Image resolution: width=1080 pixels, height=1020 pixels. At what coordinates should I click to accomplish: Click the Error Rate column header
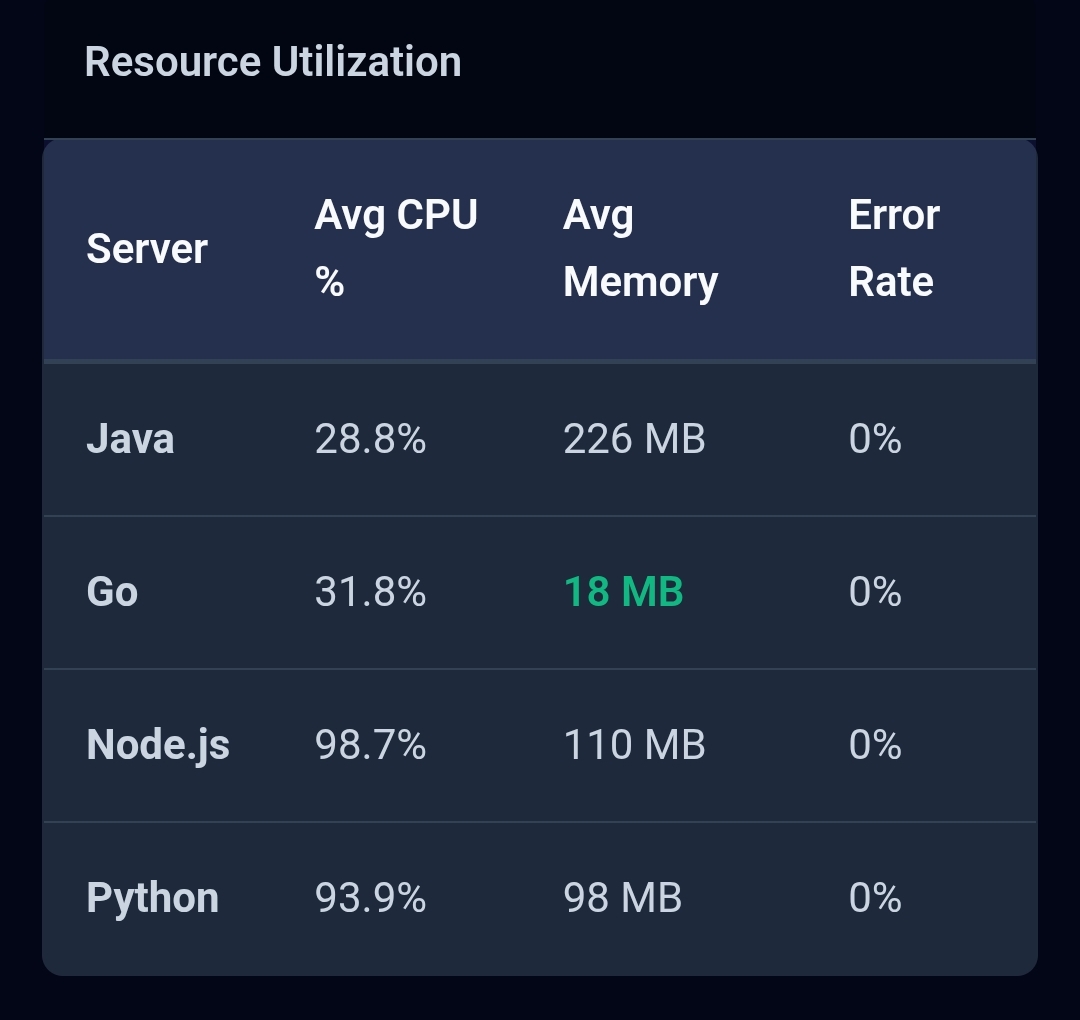coord(893,248)
